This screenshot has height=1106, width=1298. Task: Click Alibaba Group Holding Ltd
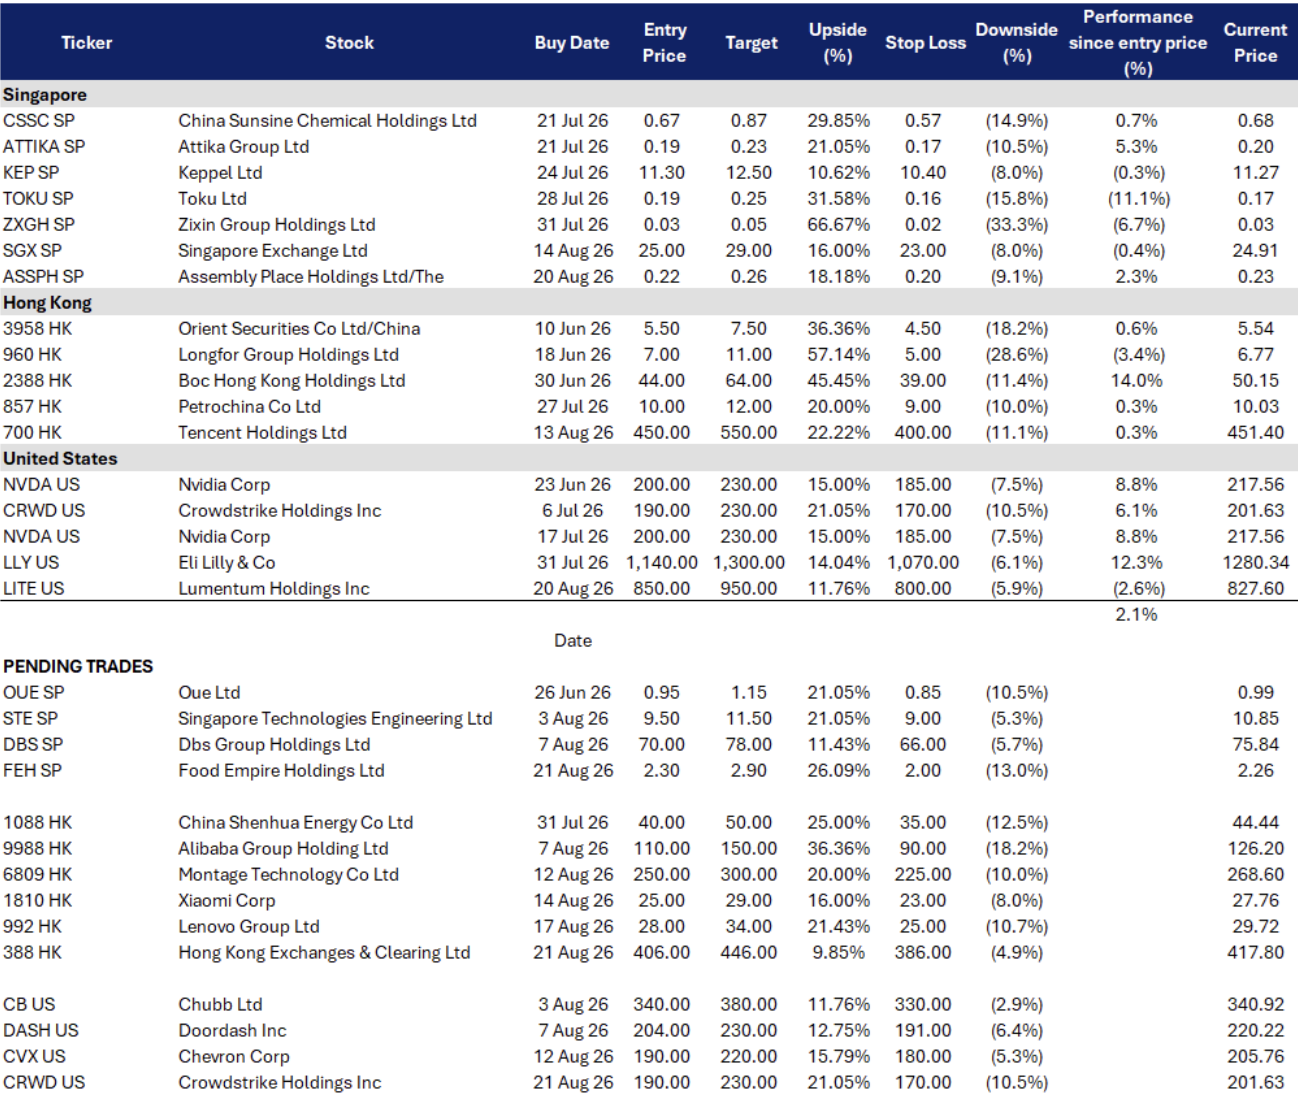[x=283, y=849]
